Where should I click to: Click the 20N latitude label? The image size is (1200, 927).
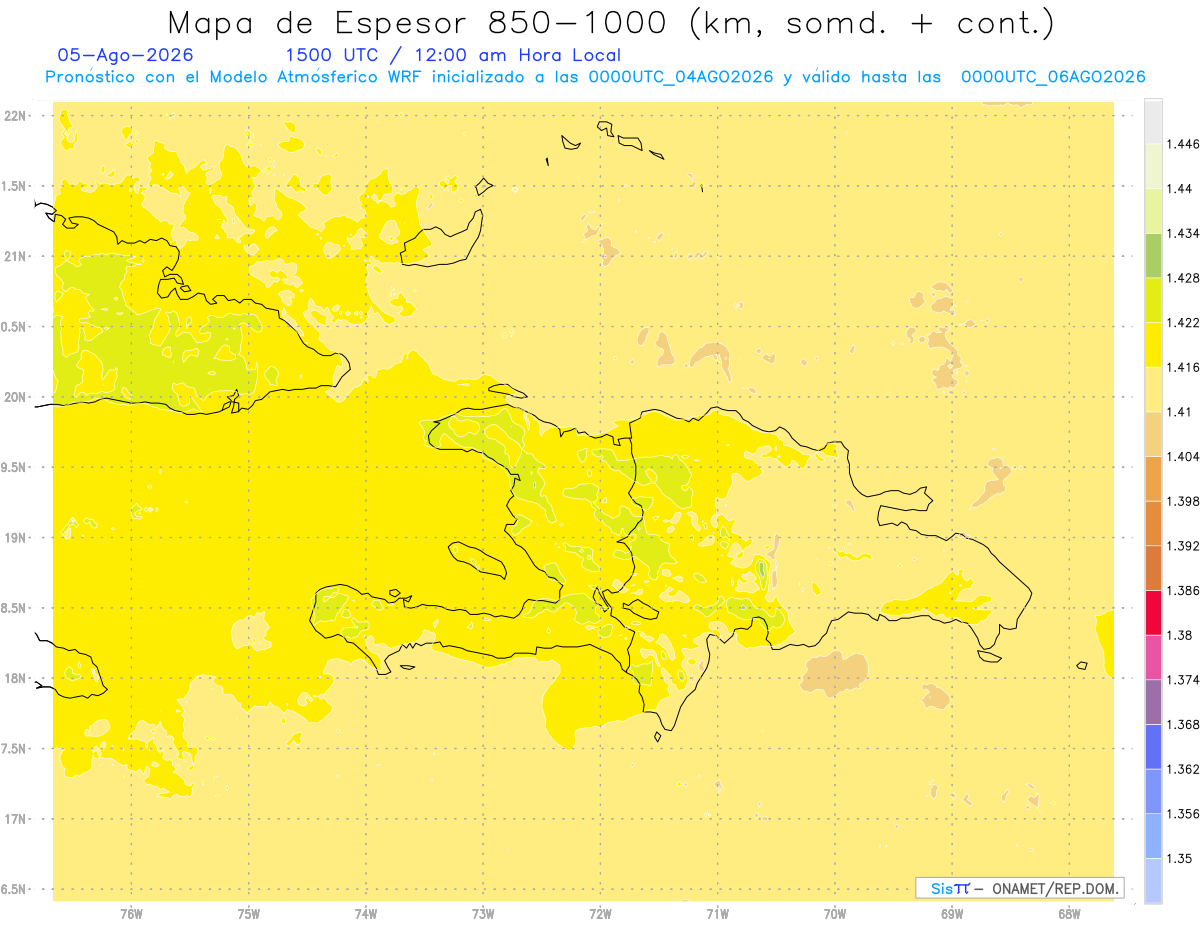(x=15, y=397)
